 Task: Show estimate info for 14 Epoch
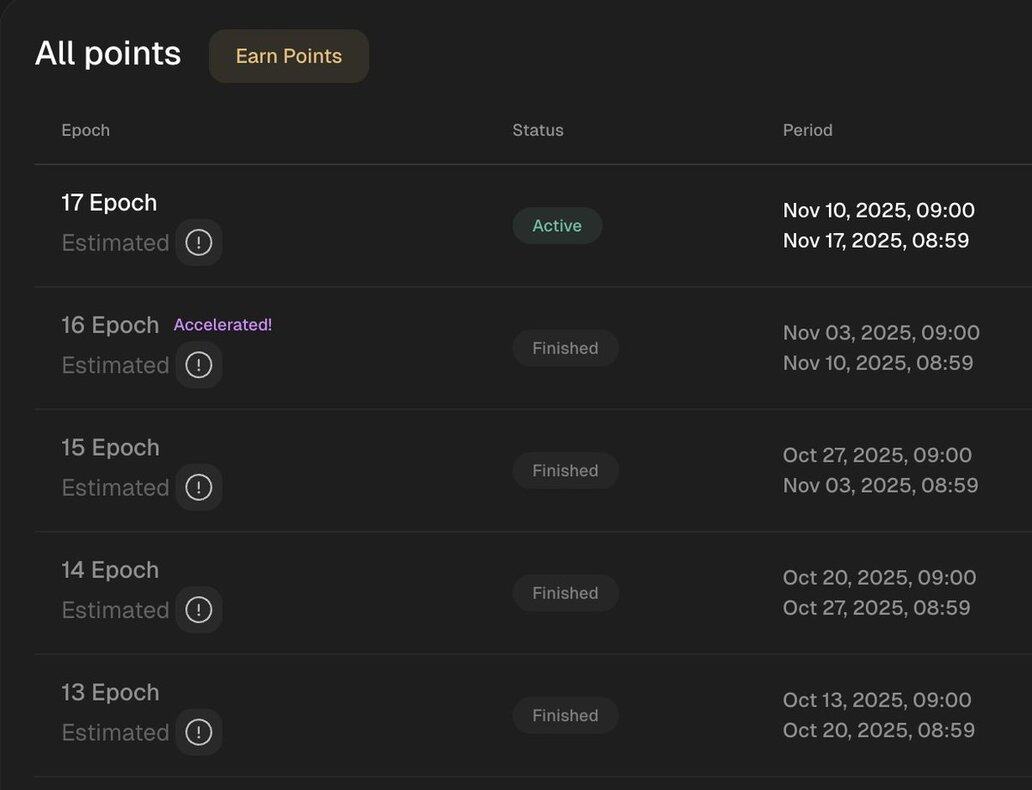coord(199,610)
